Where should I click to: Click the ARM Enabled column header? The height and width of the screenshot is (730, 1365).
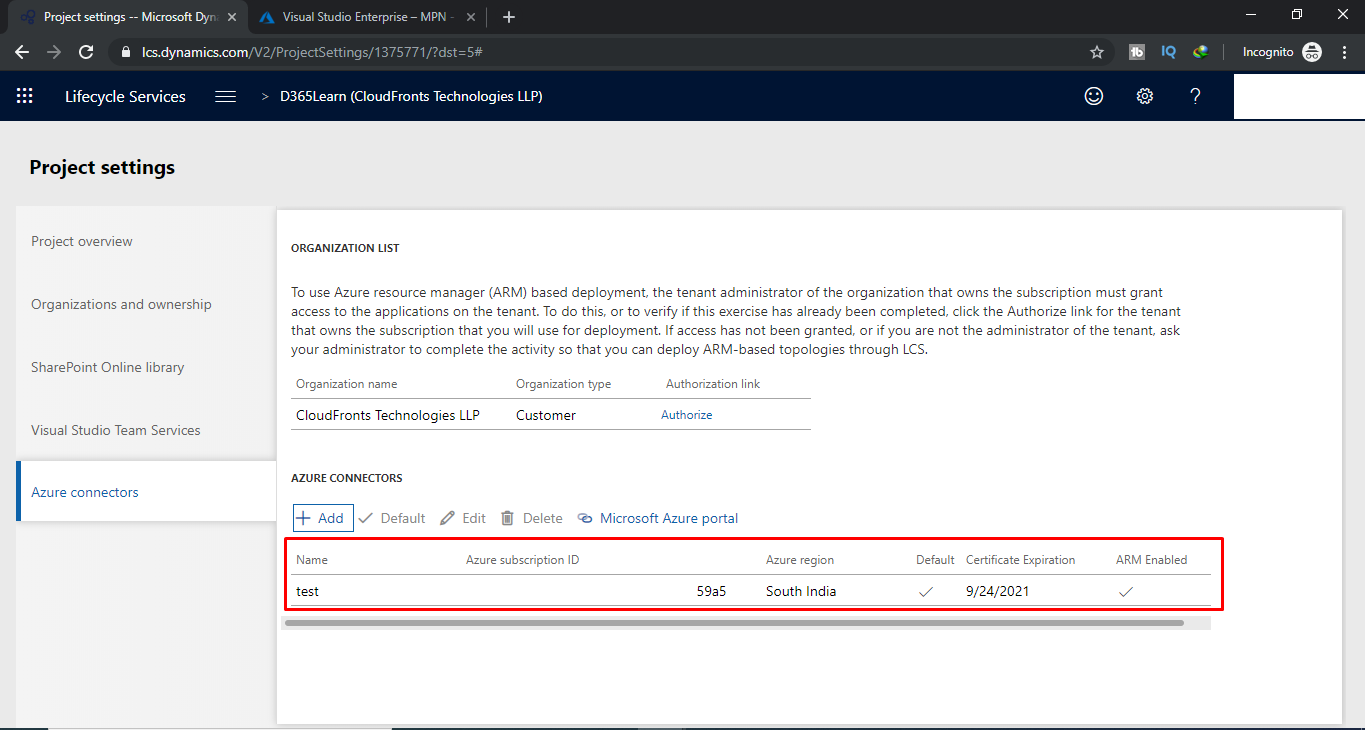point(1151,560)
